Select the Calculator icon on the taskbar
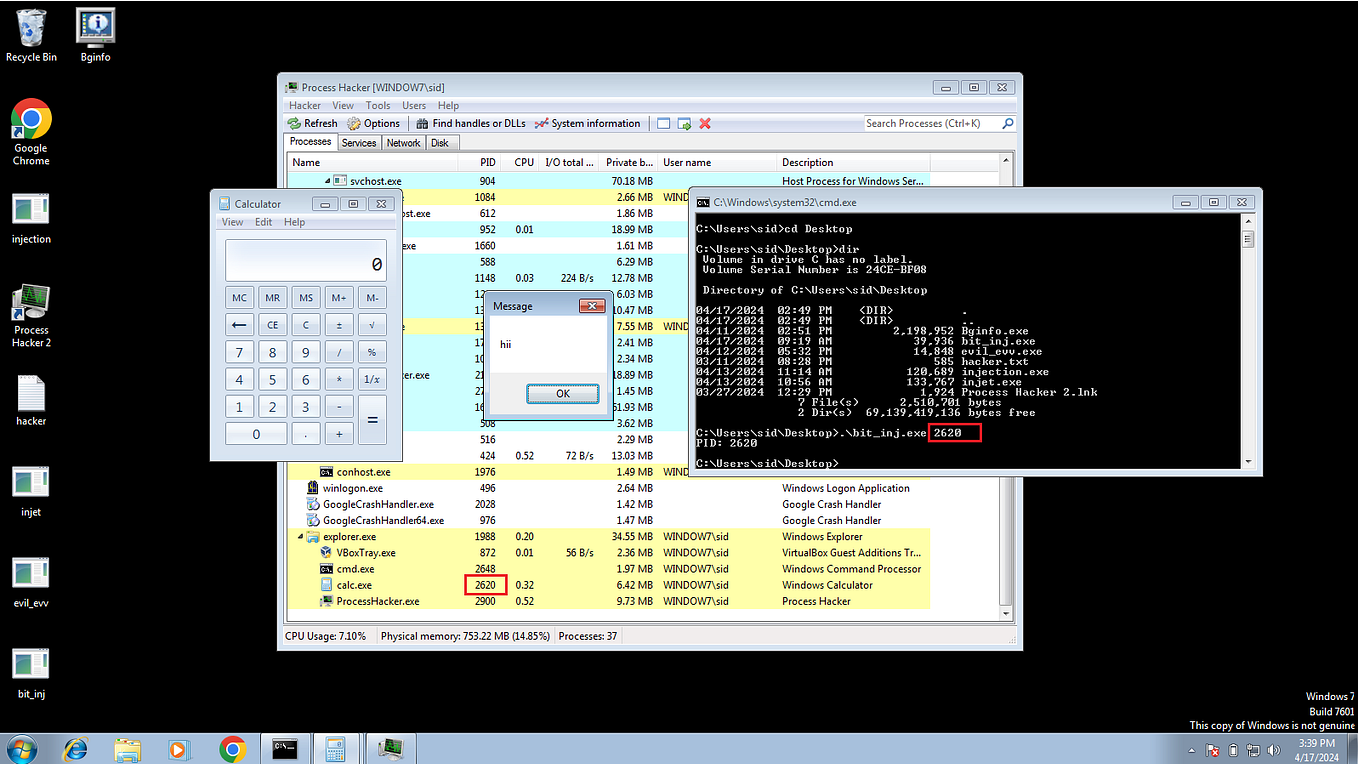 pos(336,748)
